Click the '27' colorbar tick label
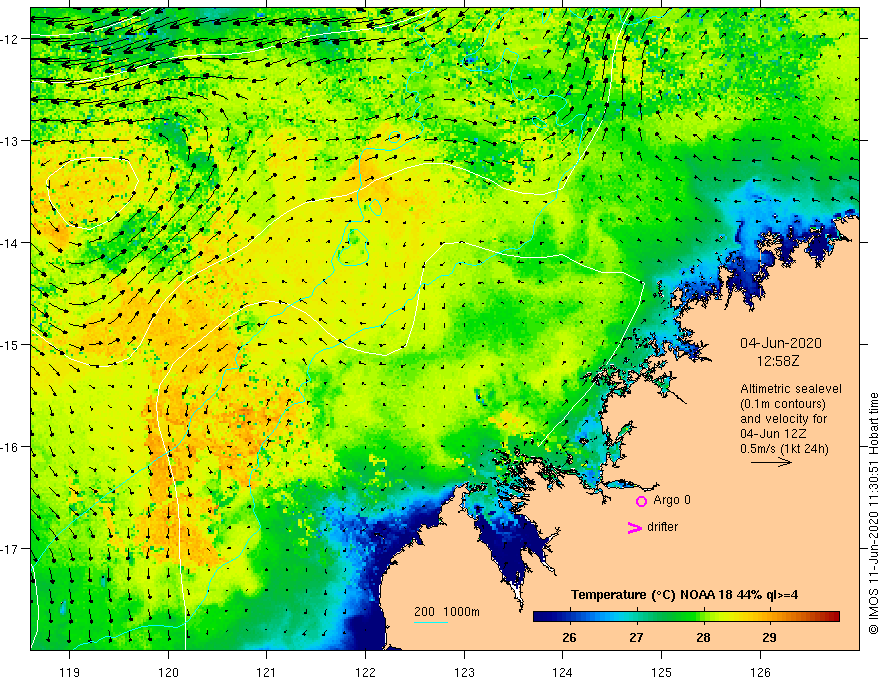This screenshot has width=880, height=680. [x=636, y=637]
